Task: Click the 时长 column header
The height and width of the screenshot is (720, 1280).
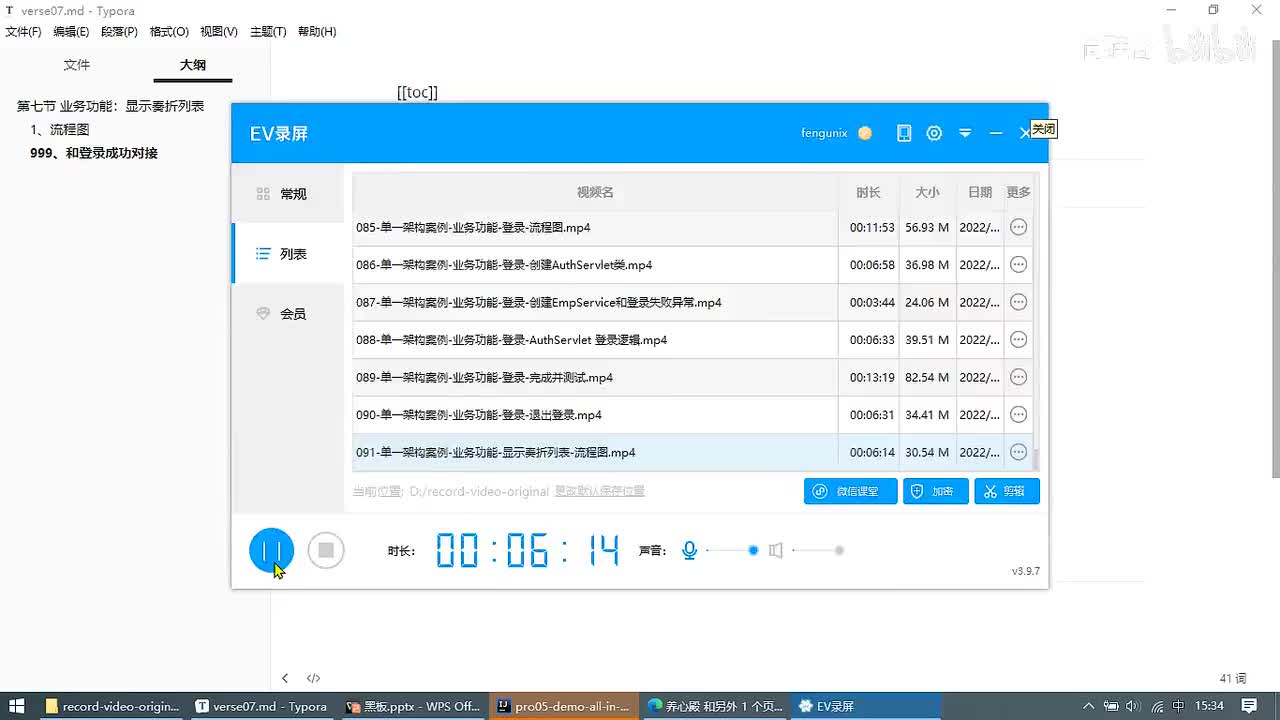Action: [x=868, y=192]
